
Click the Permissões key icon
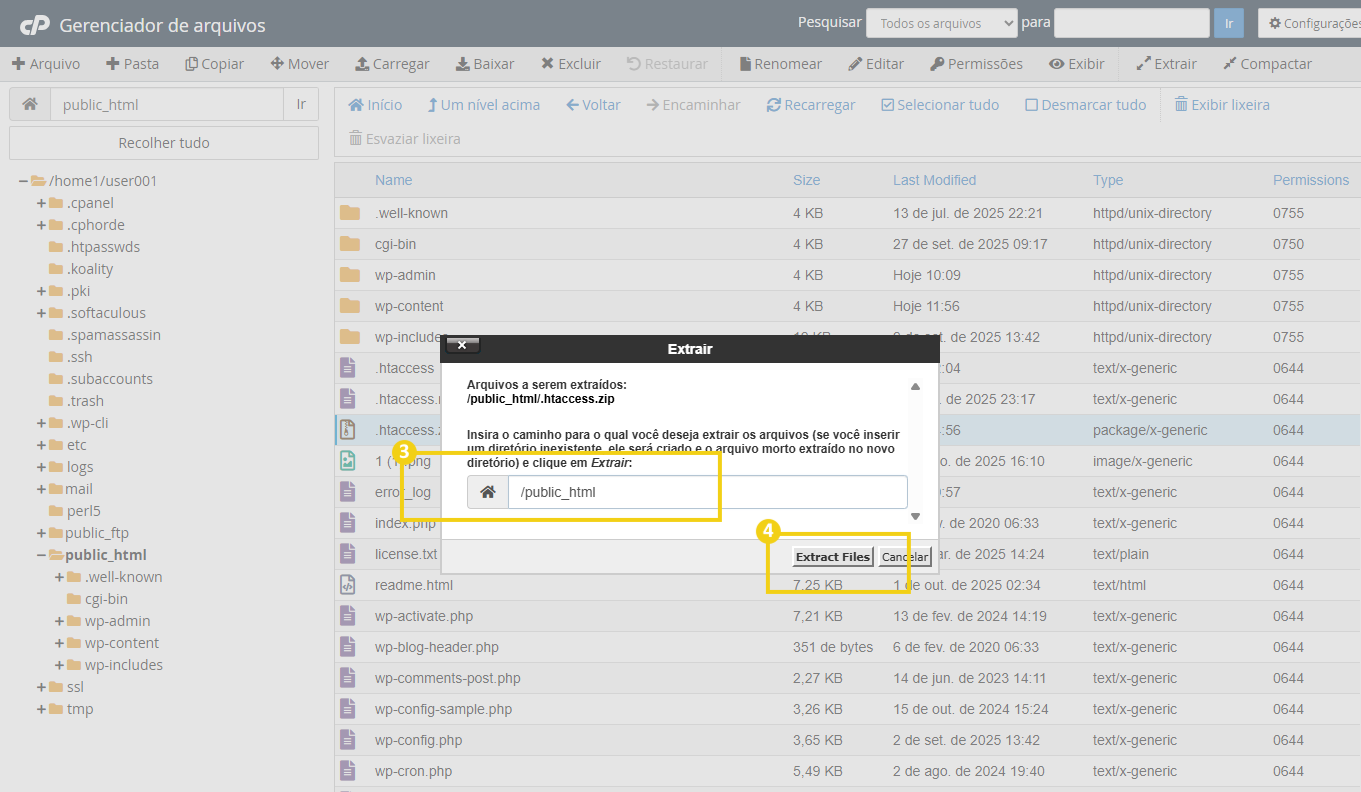click(x=937, y=64)
